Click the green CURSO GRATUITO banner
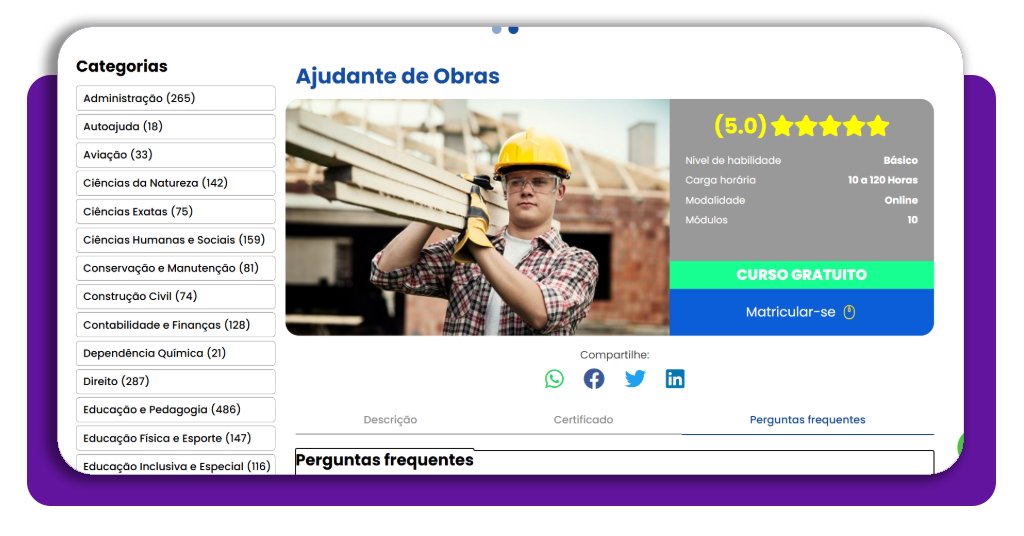1024x536 pixels. (801, 275)
